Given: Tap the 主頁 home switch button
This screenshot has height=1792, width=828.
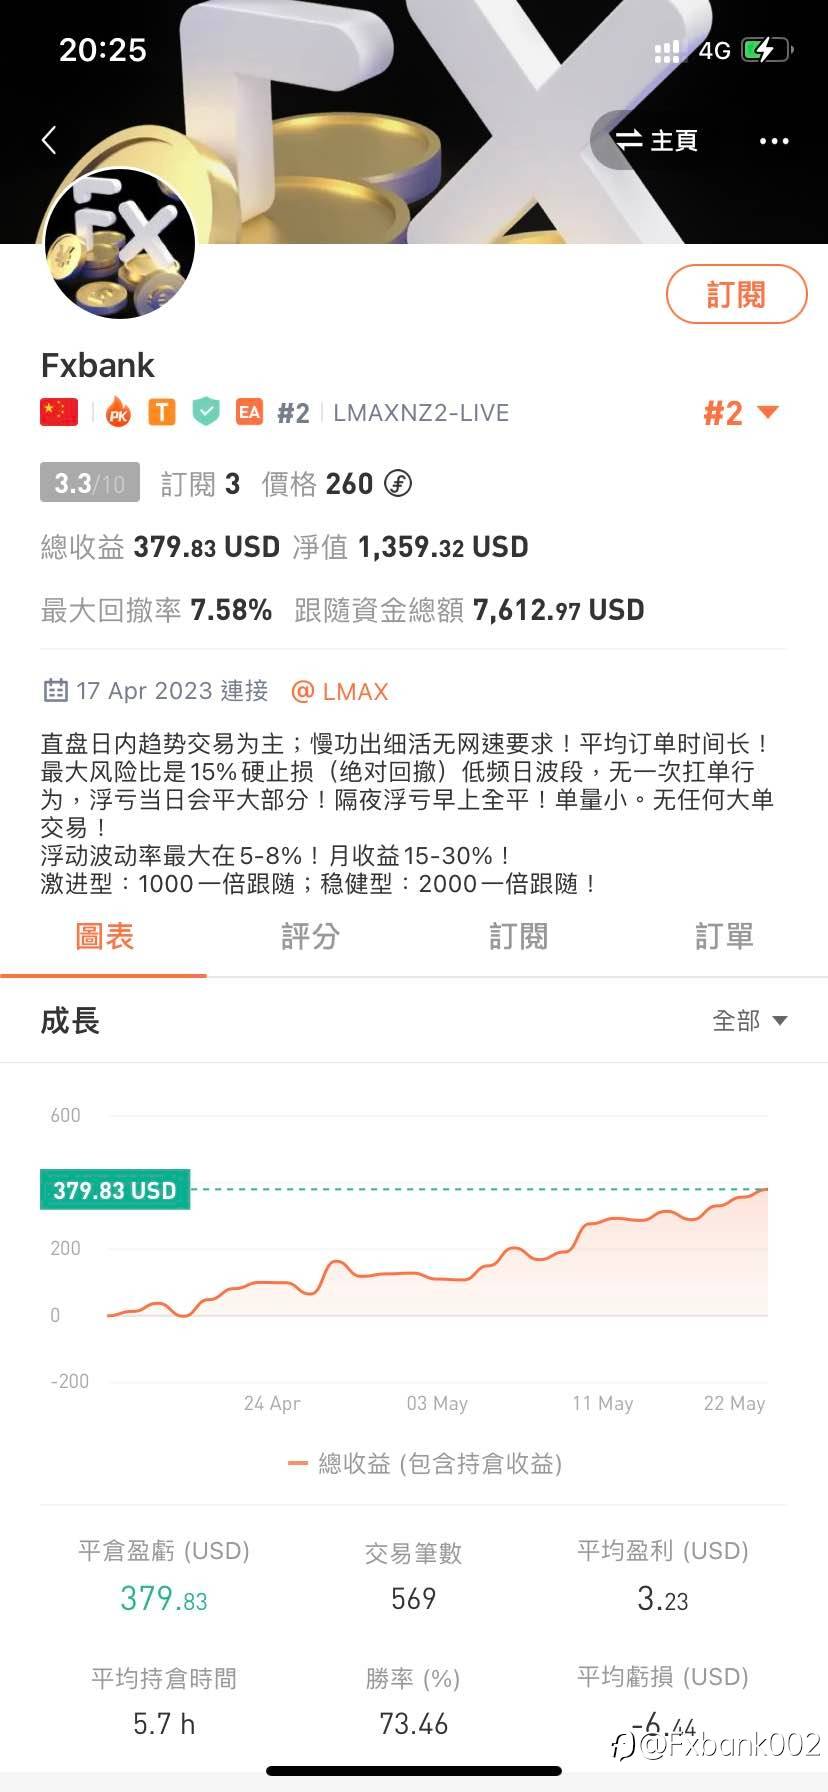Looking at the screenshot, I should point(656,141).
